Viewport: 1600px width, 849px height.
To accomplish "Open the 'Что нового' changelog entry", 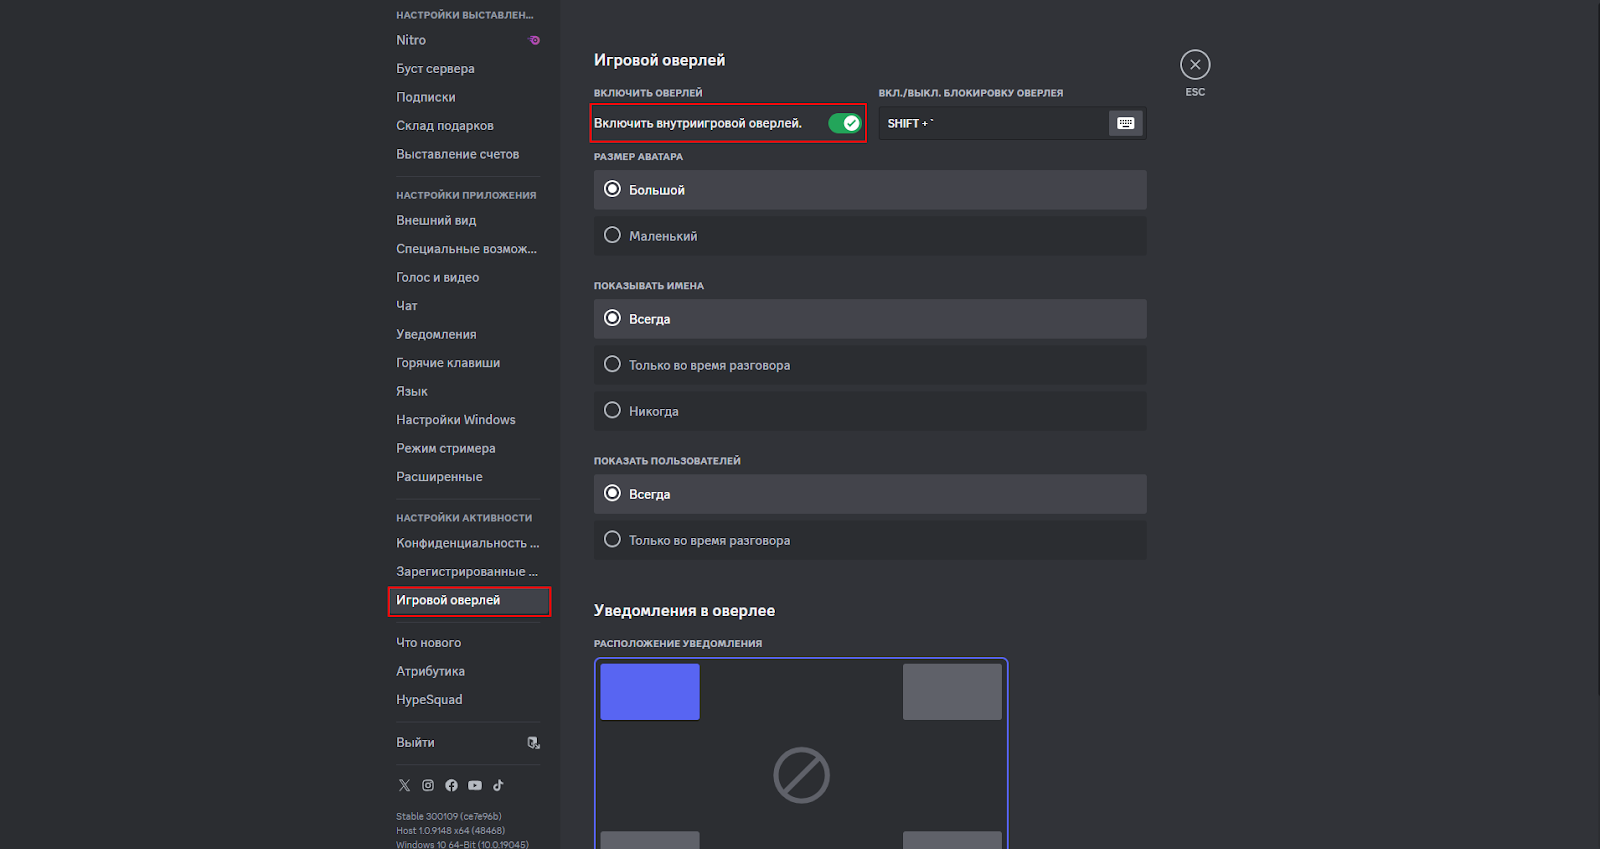I will pos(428,643).
